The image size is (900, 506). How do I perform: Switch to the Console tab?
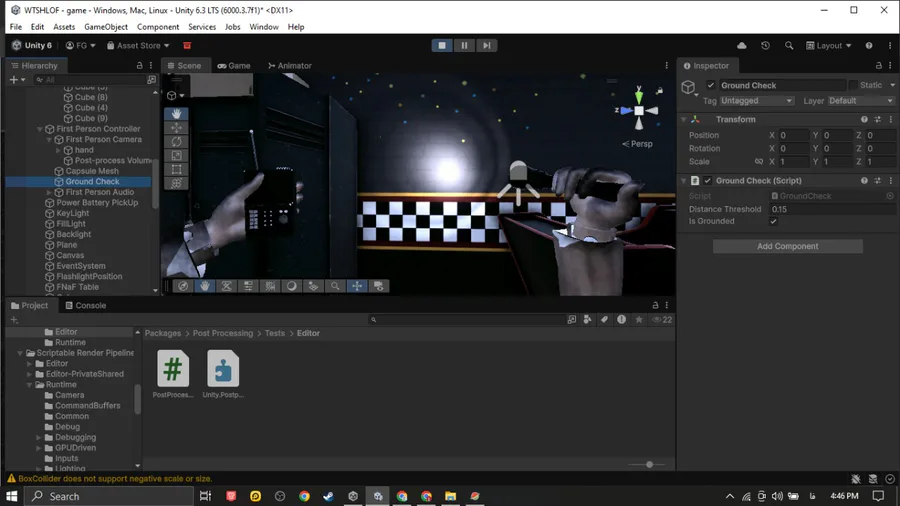click(86, 305)
